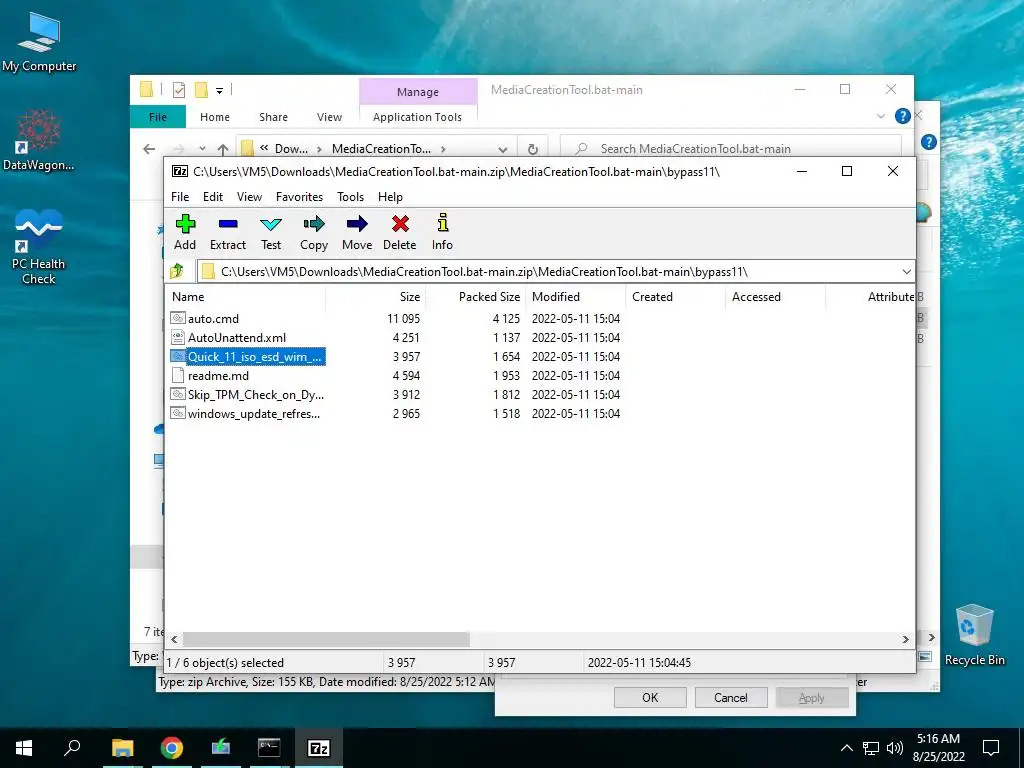Open taskbar search
The image size is (1024, 768).
point(72,747)
